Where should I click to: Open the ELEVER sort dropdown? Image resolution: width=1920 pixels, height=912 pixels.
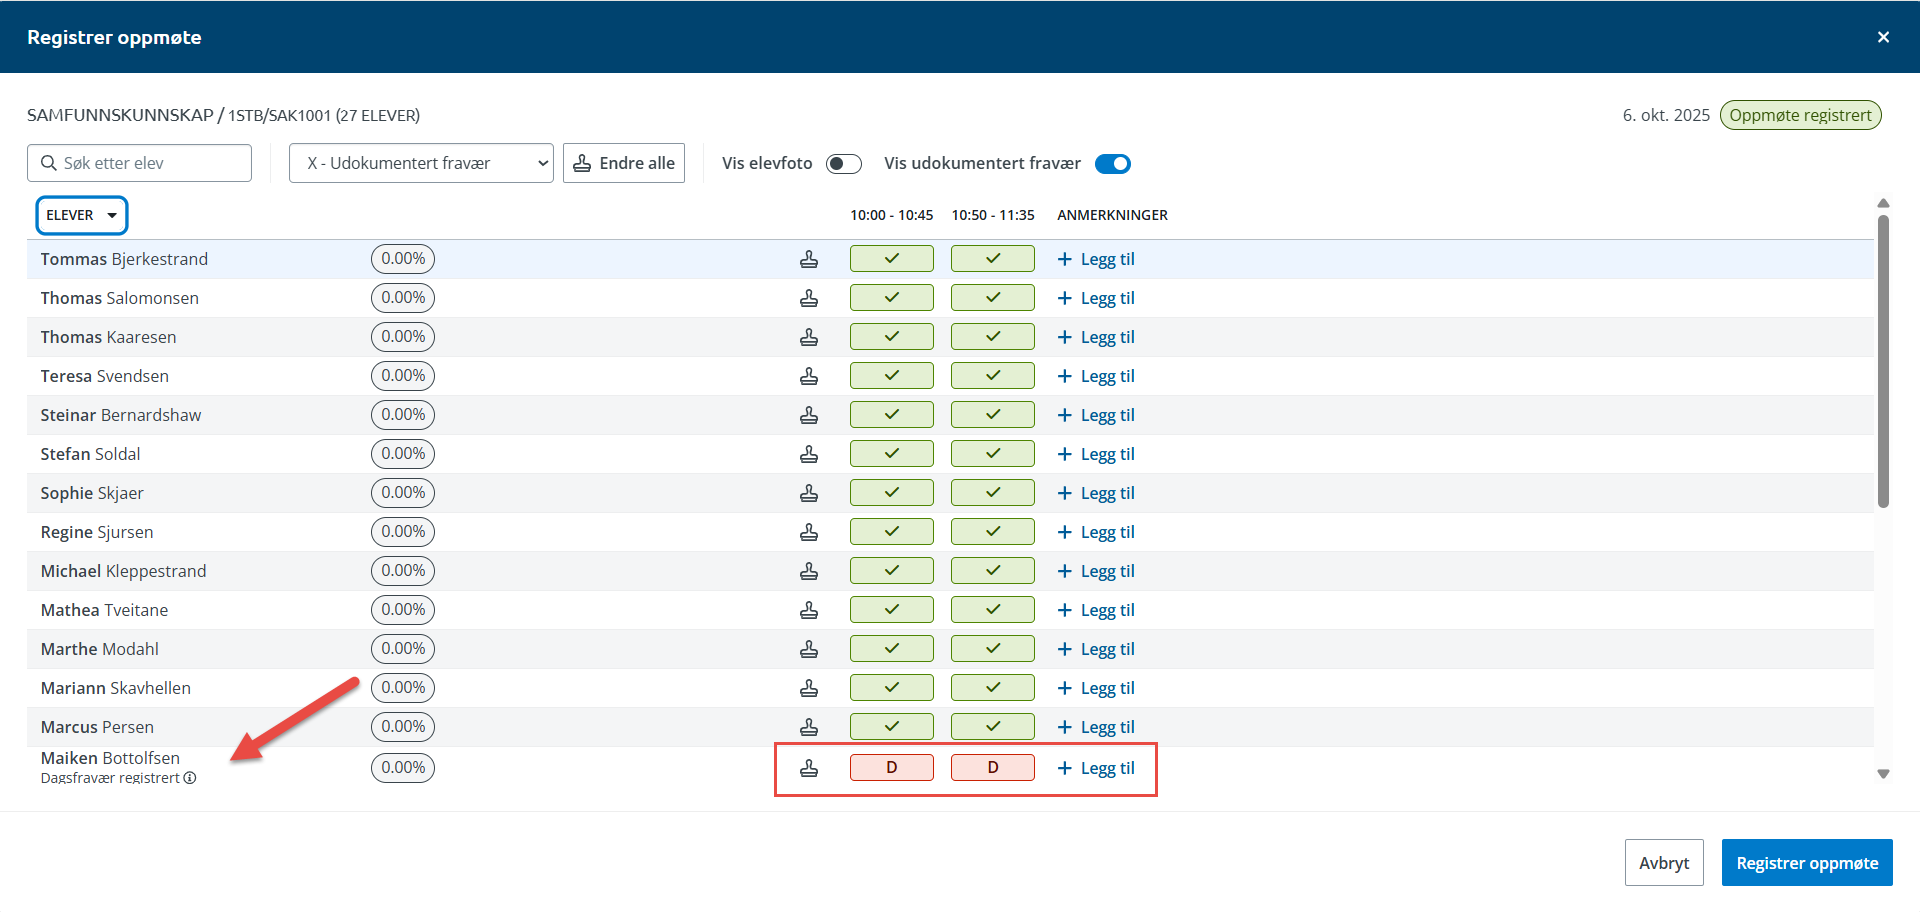click(82, 215)
